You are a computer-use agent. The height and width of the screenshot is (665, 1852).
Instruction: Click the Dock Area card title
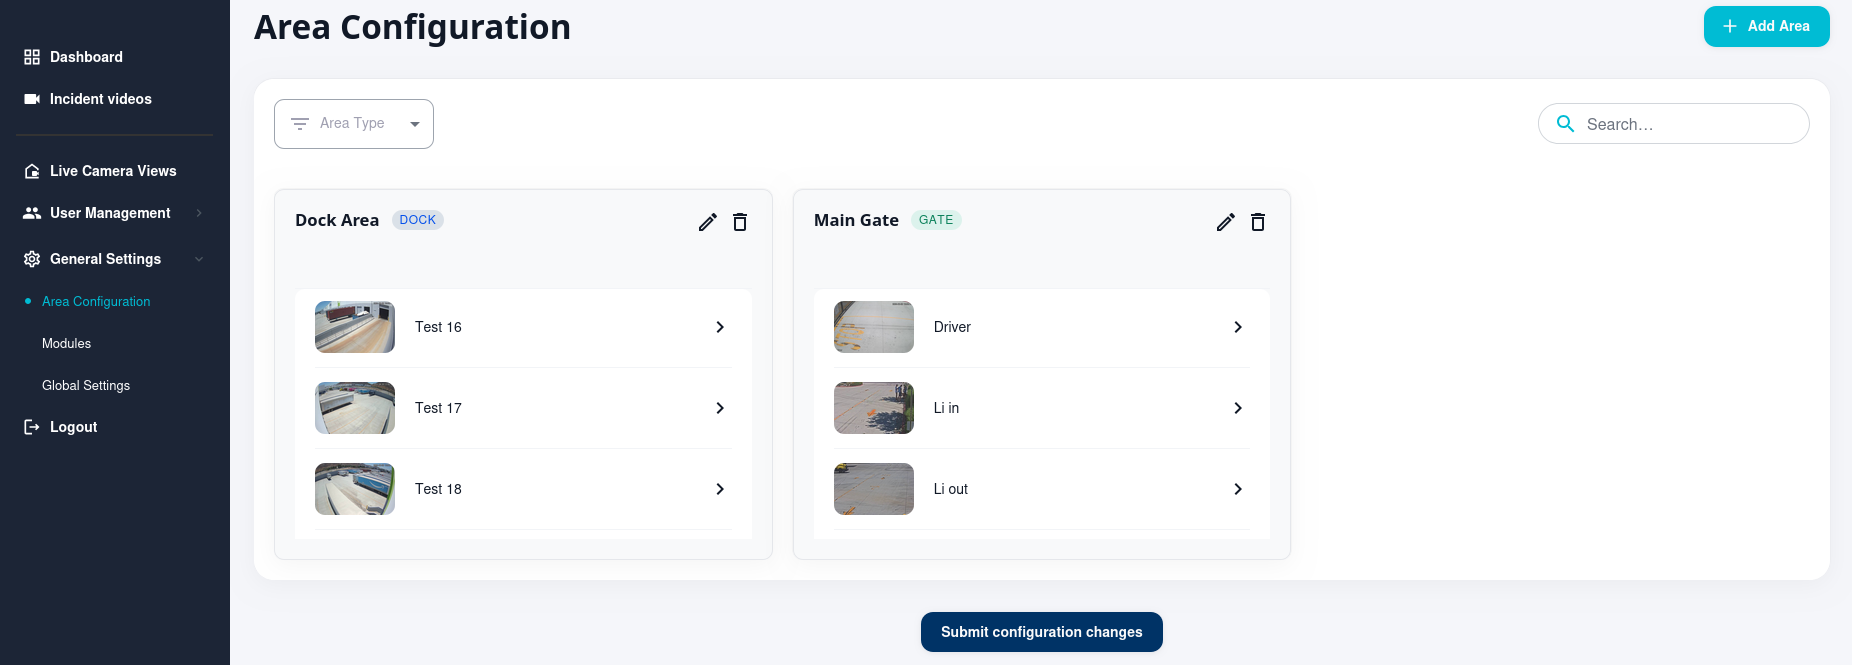coord(337,220)
